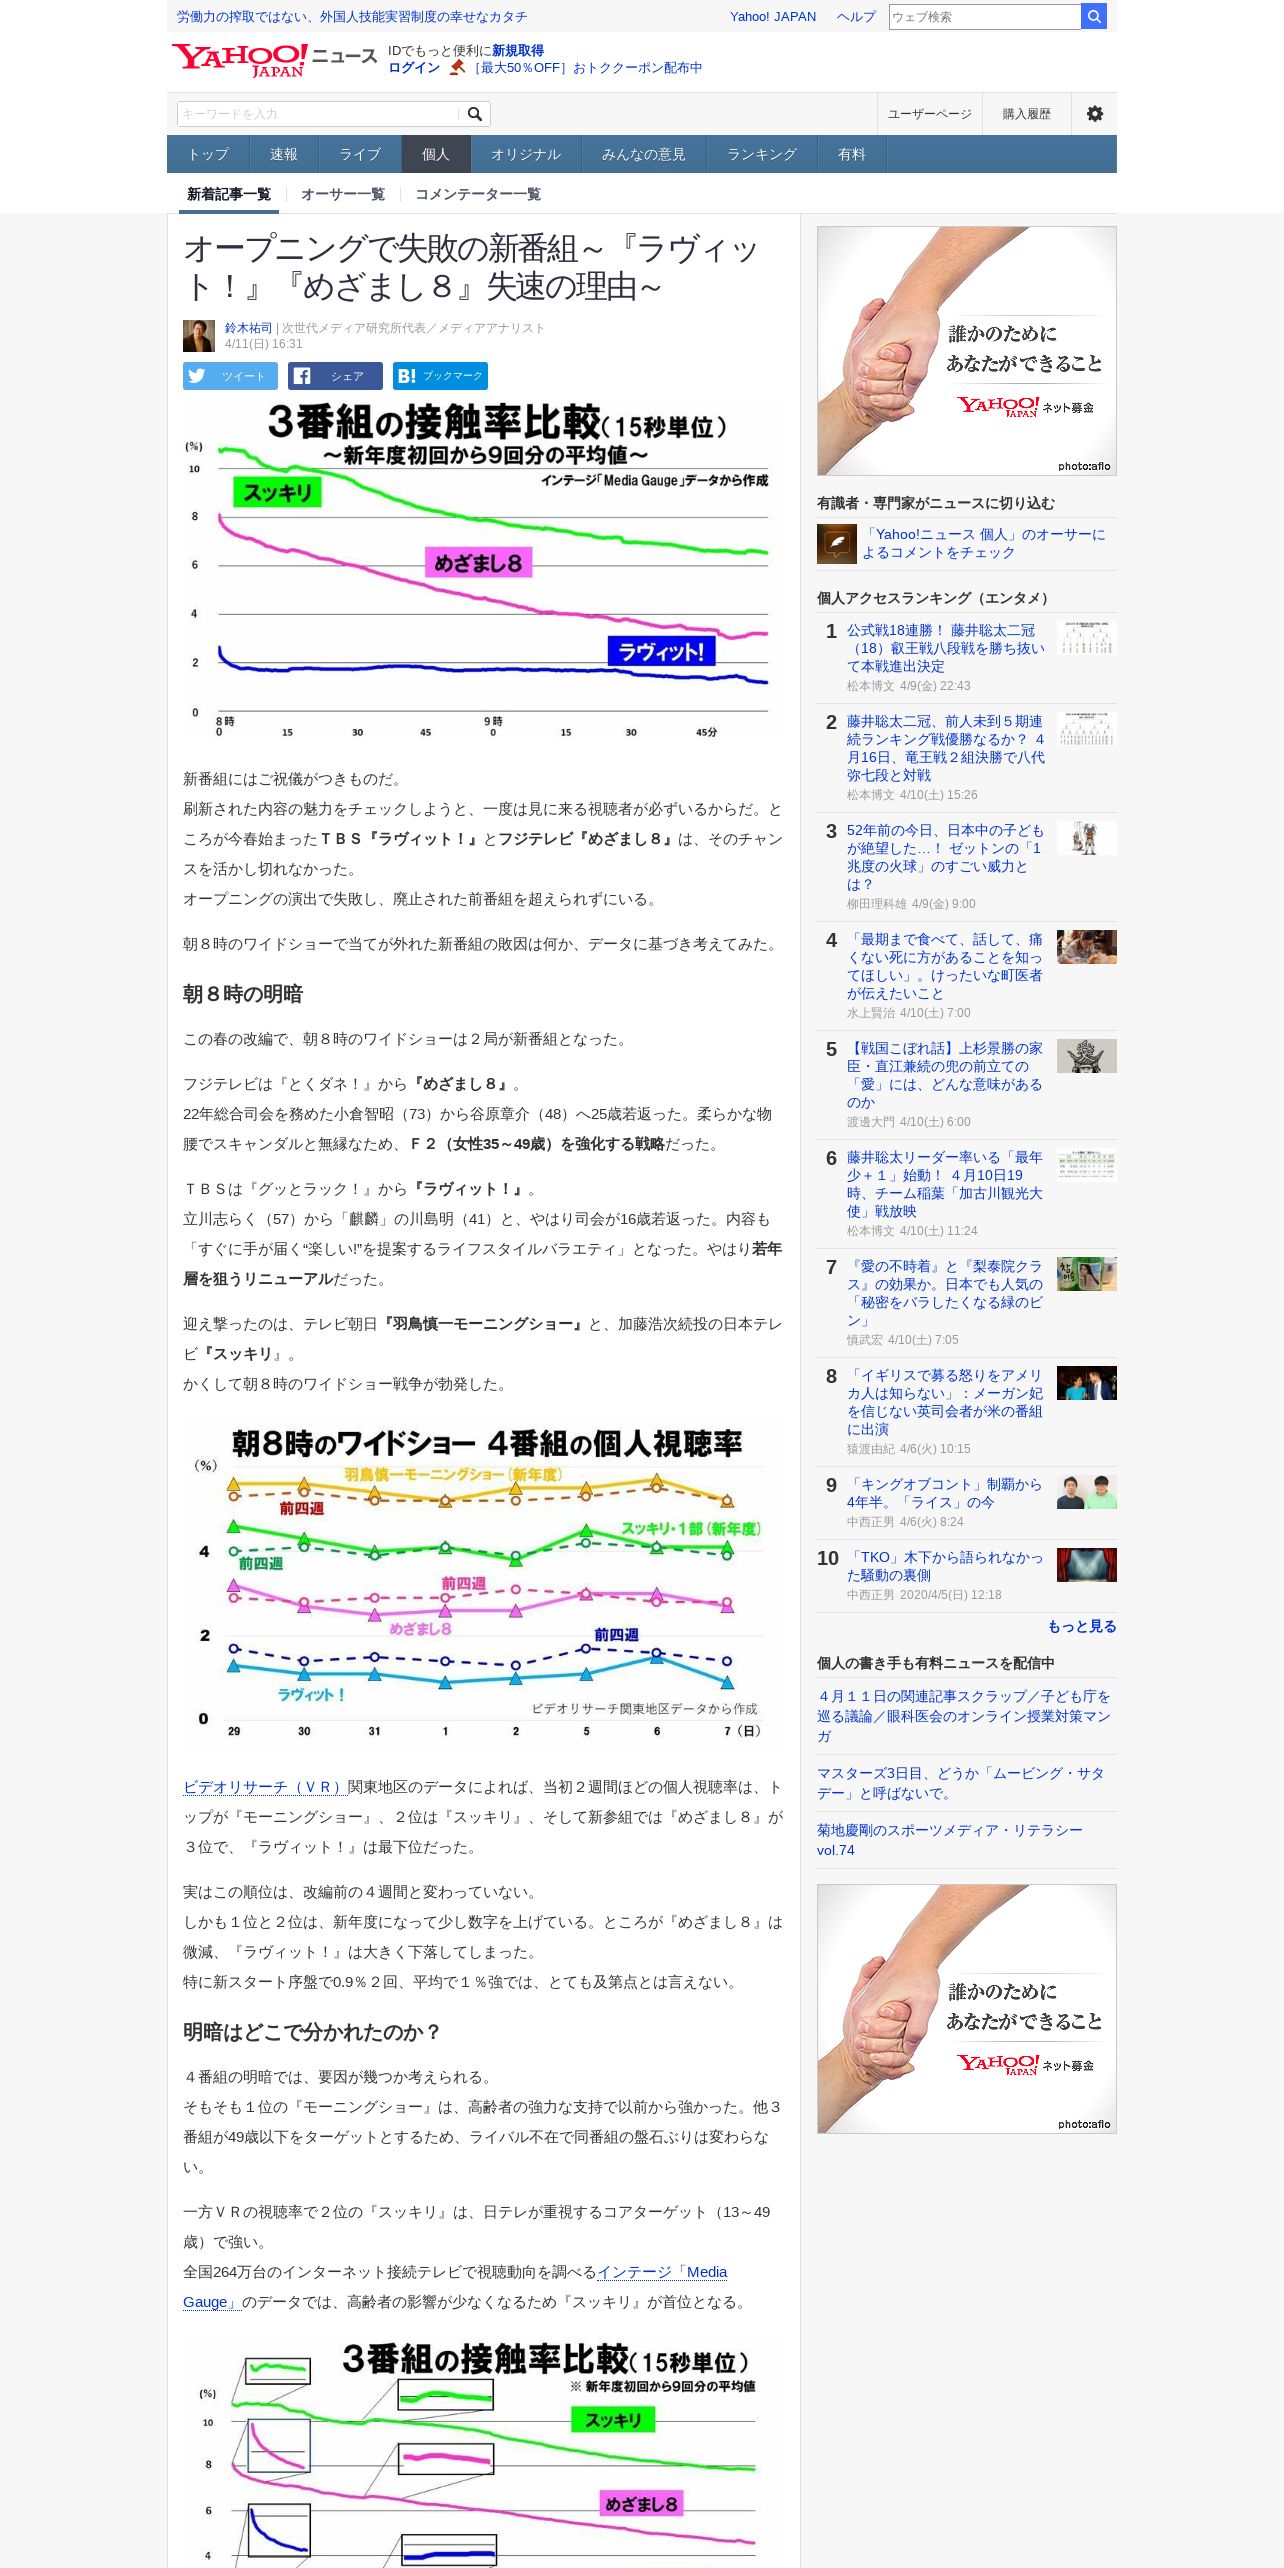Click the ヘルプ link

pyautogui.click(x=856, y=17)
